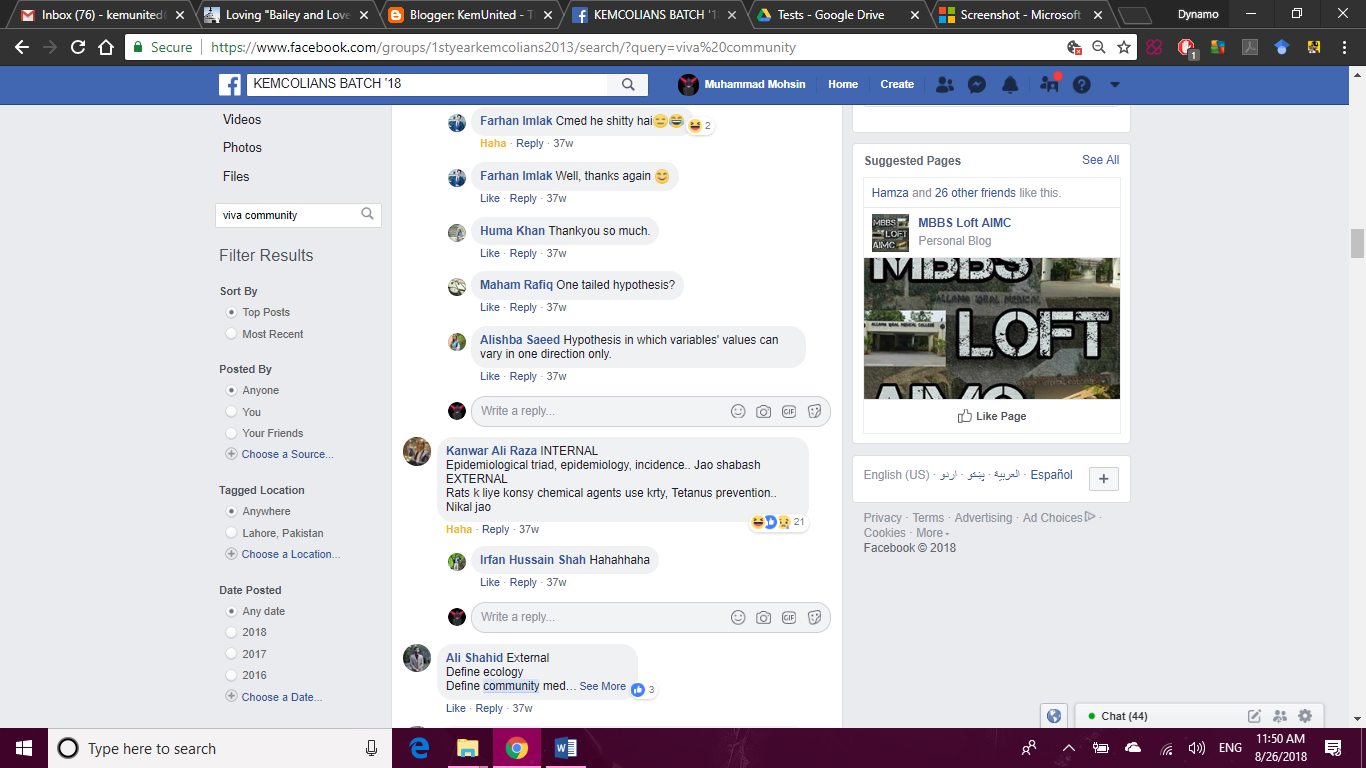Reply to Maham Rafiq's comment
Viewport: 1366px width, 768px height.
click(523, 307)
